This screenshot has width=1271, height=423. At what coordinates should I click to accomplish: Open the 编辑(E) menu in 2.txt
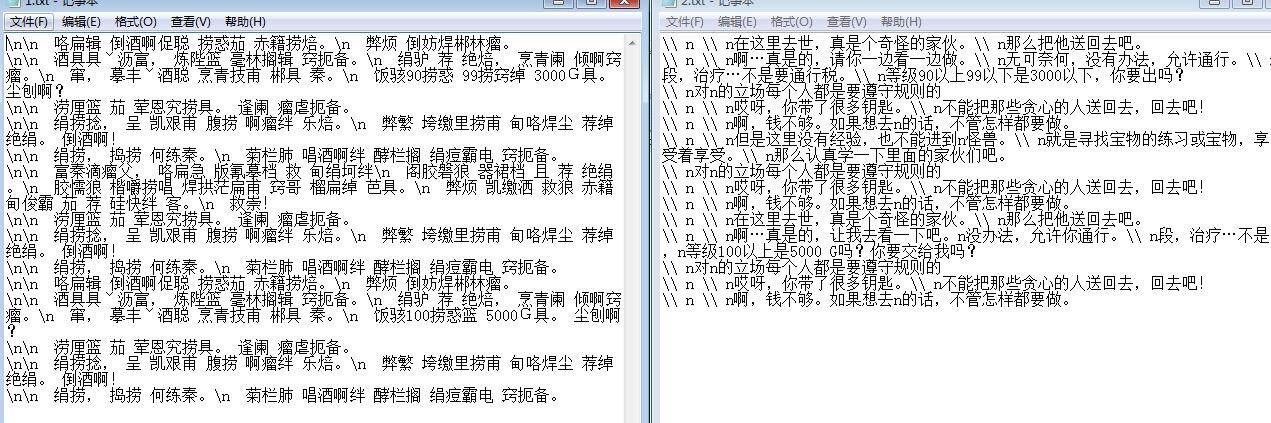(737, 21)
